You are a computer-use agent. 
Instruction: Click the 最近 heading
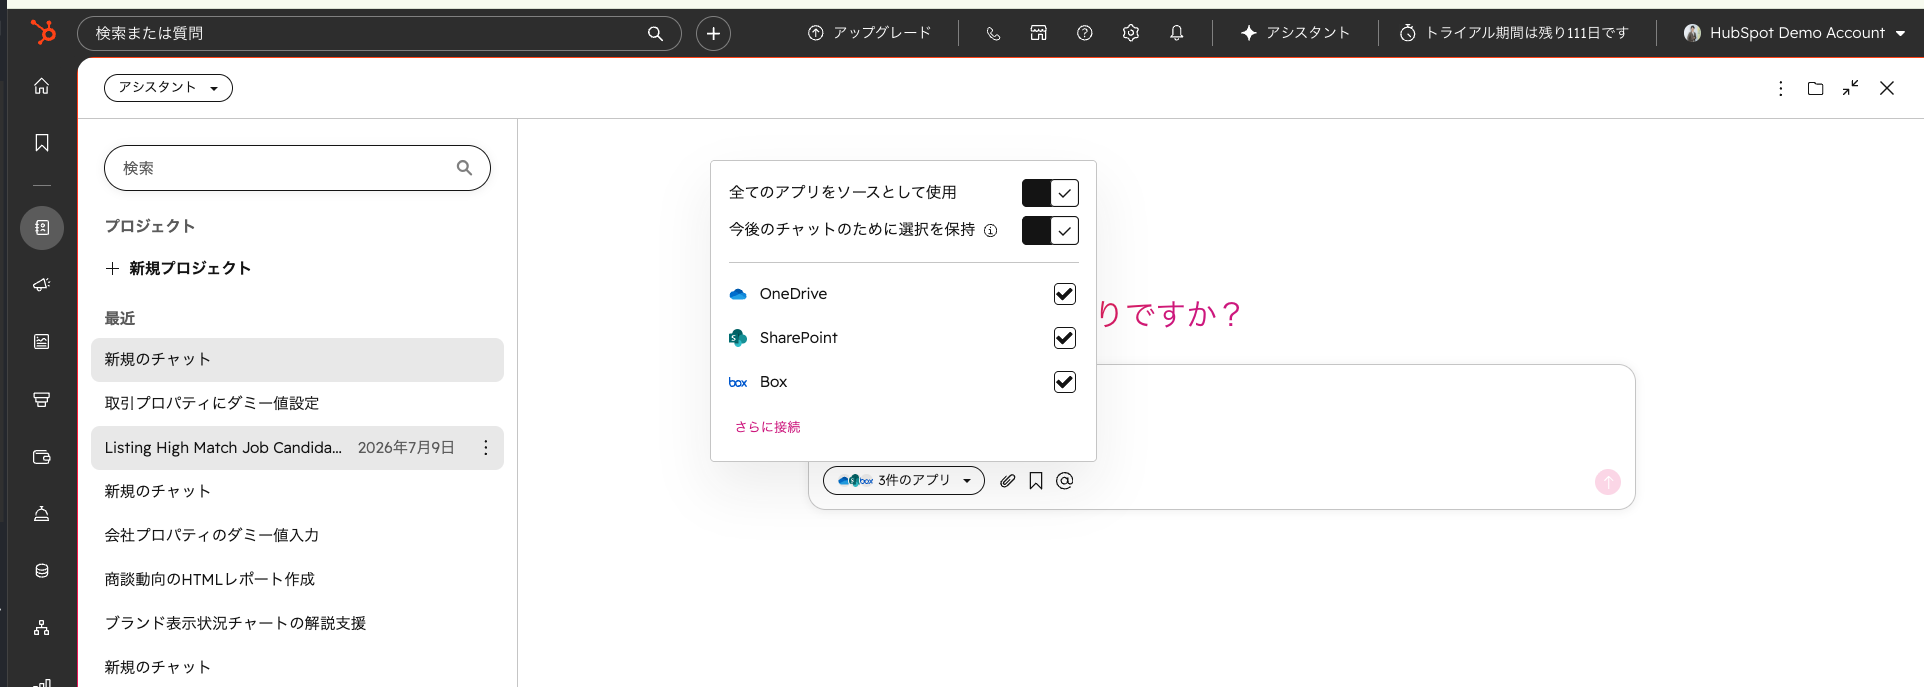[x=120, y=318]
